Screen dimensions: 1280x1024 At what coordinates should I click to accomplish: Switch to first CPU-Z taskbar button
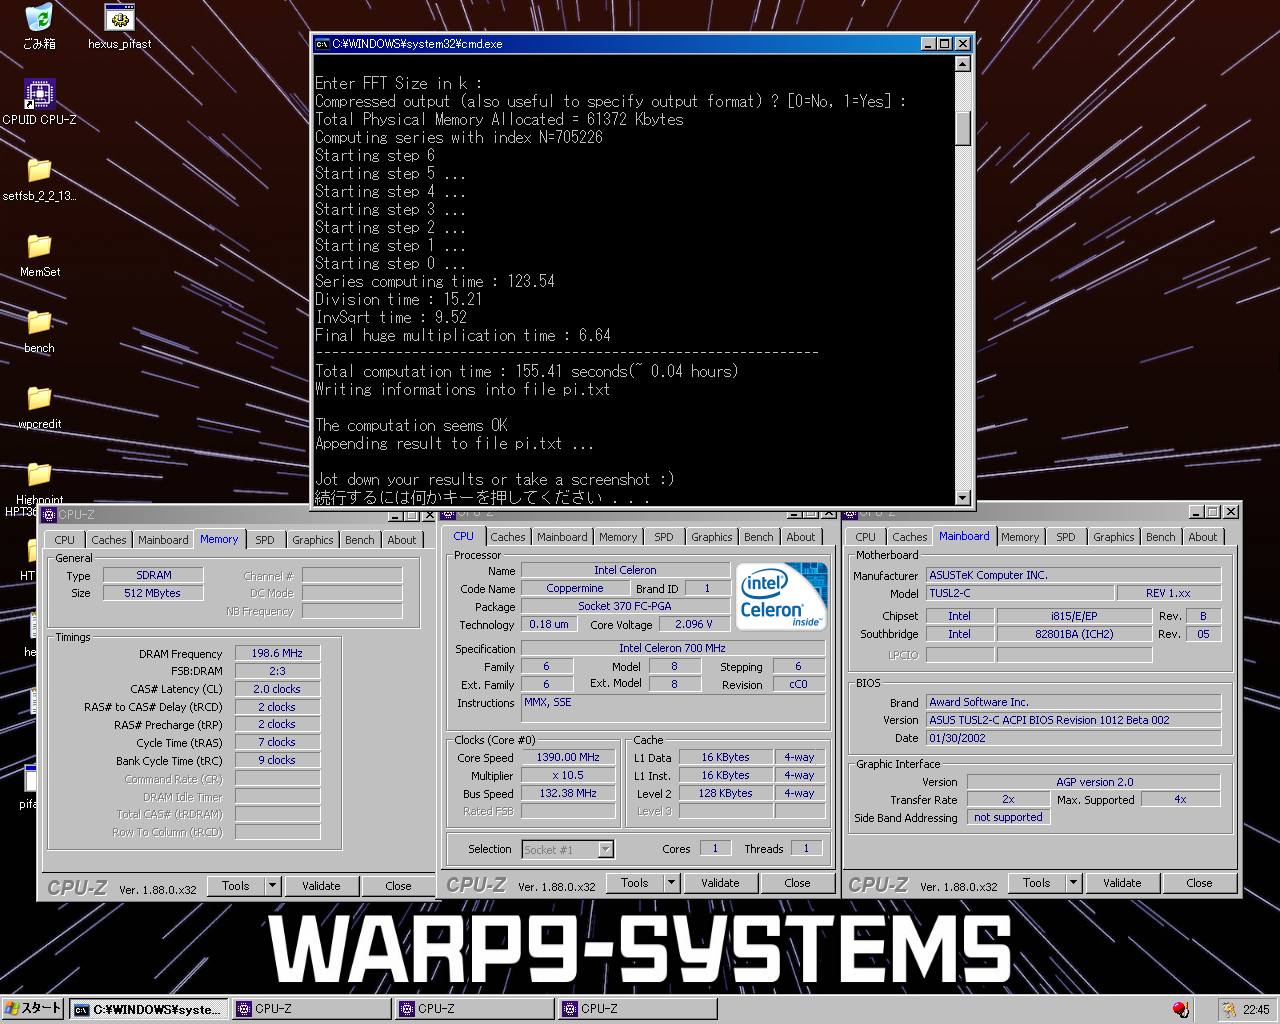click(x=311, y=1009)
